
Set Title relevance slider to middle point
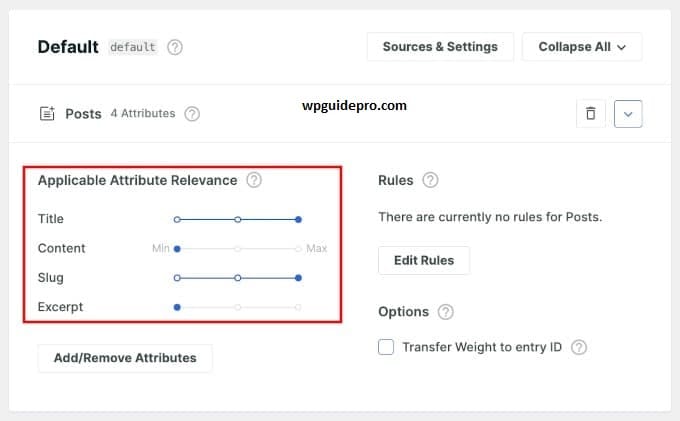238,219
